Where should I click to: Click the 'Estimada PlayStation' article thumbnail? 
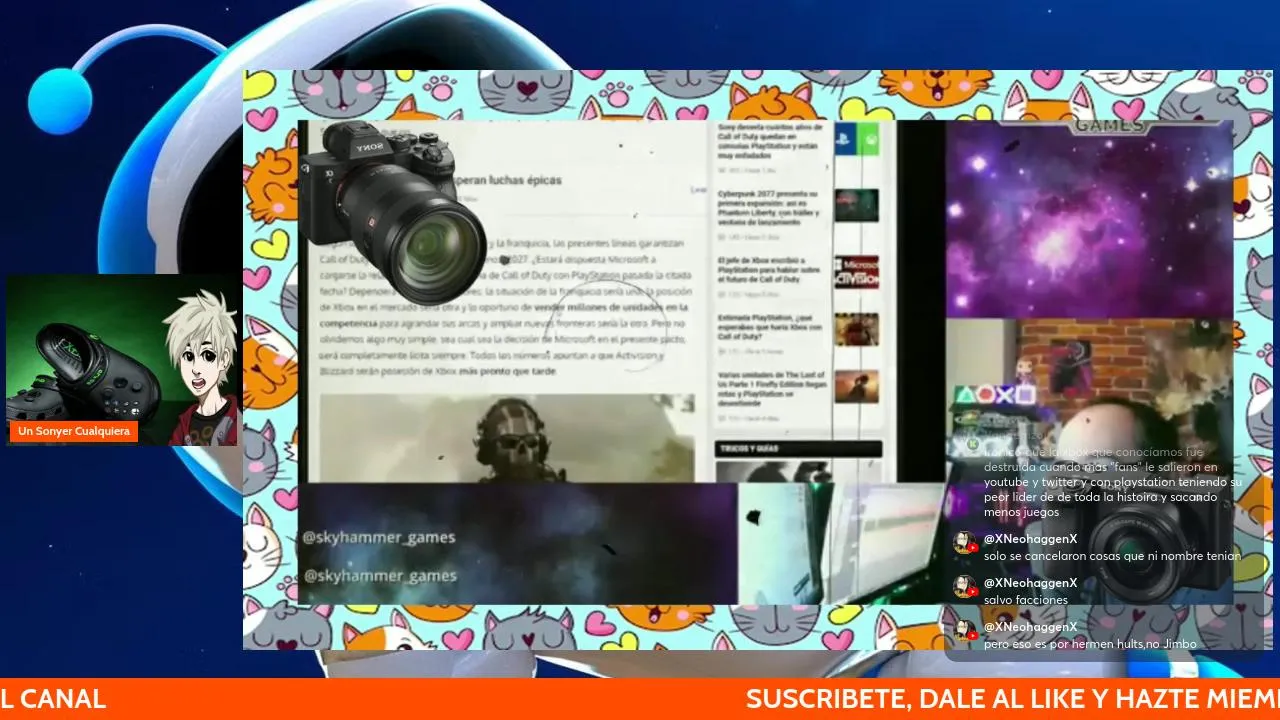(x=857, y=329)
